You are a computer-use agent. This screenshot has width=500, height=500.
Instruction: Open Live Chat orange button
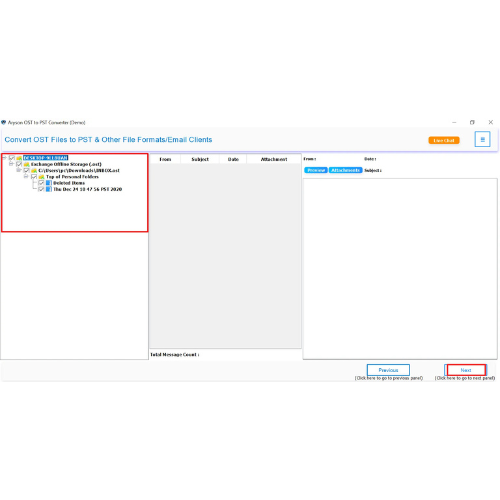coord(444,140)
